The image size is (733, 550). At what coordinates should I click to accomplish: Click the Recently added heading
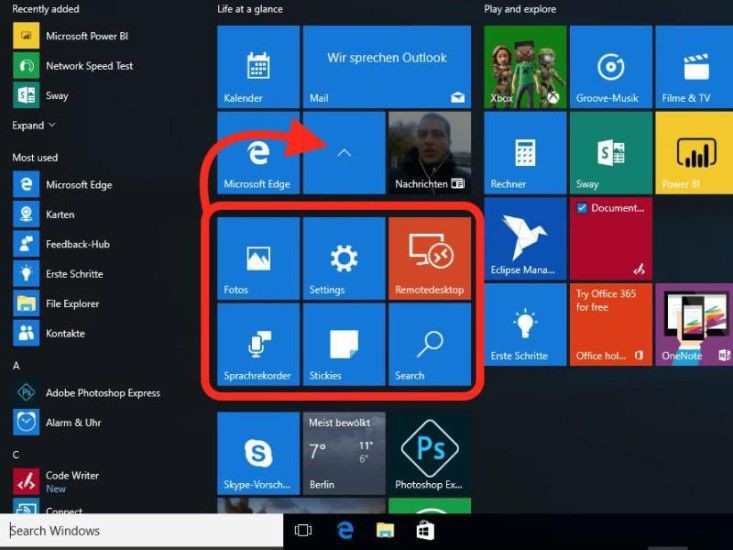(45, 9)
